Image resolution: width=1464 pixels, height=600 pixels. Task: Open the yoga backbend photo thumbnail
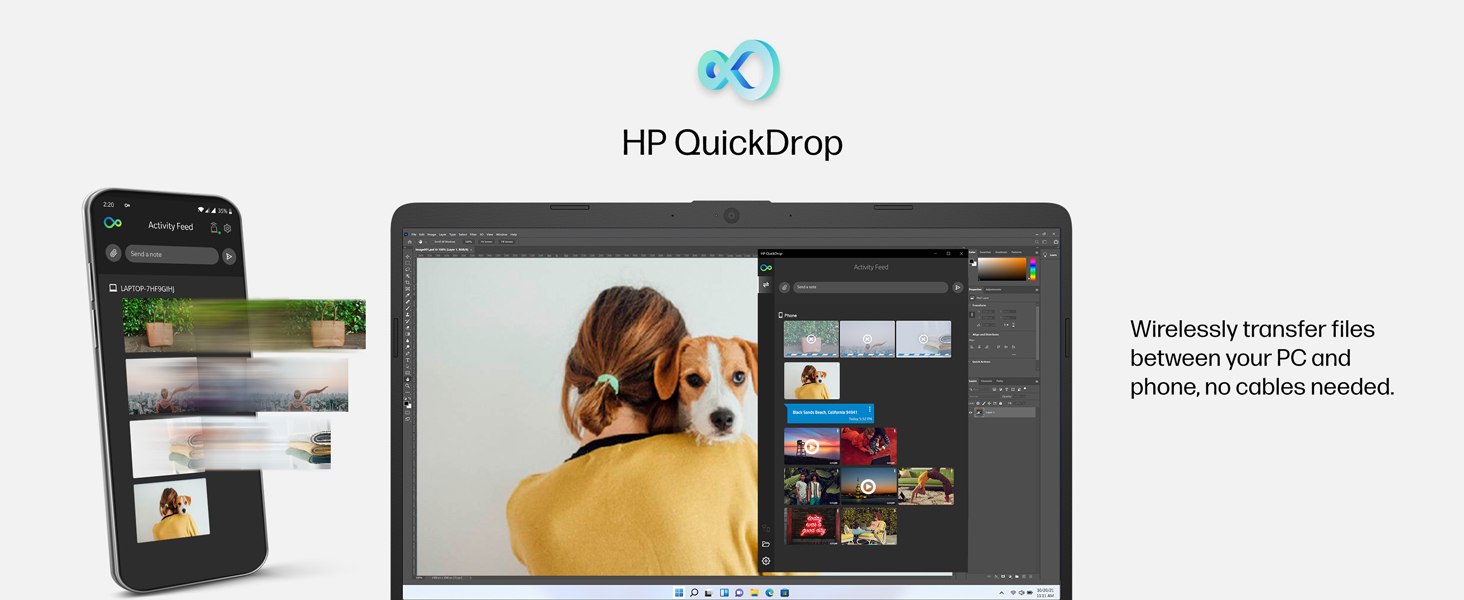pyautogui.click(x=925, y=486)
